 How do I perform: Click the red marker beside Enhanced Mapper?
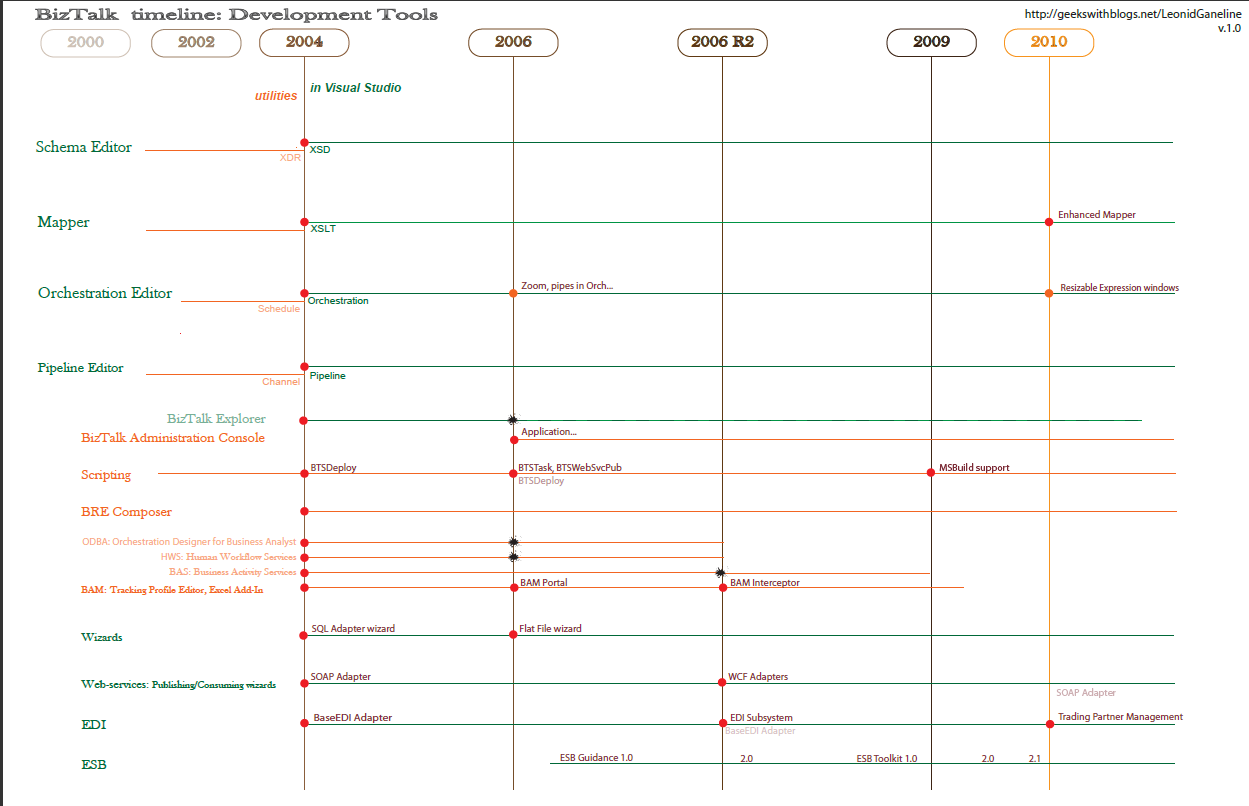point(1049,222)
